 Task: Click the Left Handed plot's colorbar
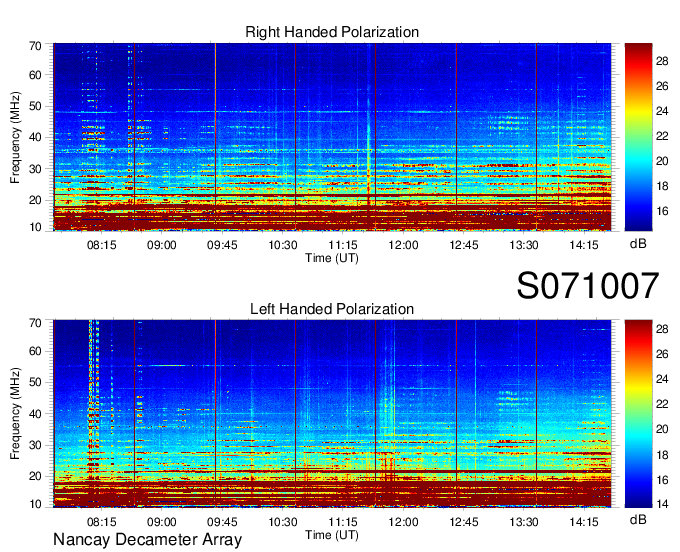pos(638,414)
